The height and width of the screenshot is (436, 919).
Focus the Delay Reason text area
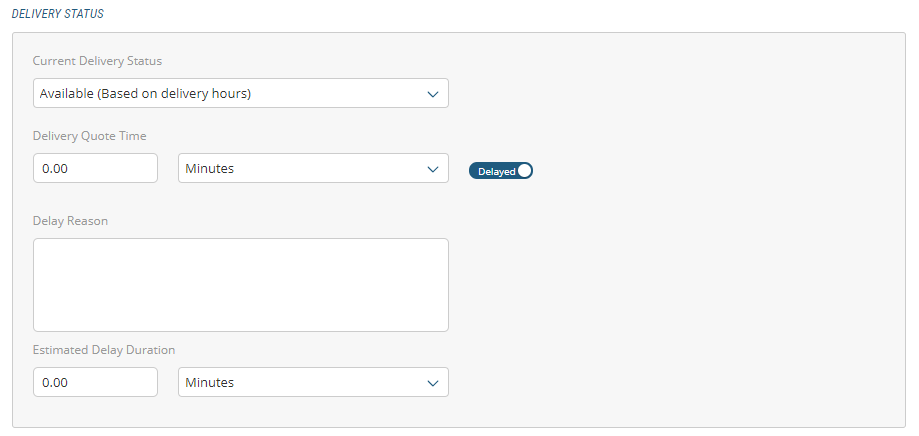click(x=240, y=284)
